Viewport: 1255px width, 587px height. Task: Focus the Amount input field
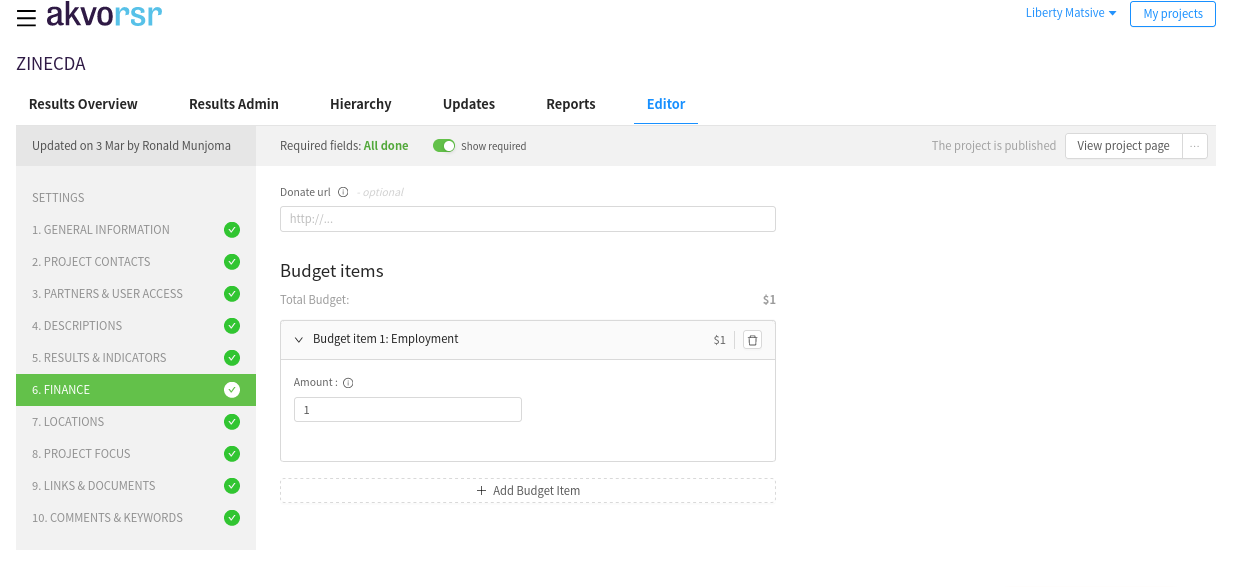tap(408, 410)
